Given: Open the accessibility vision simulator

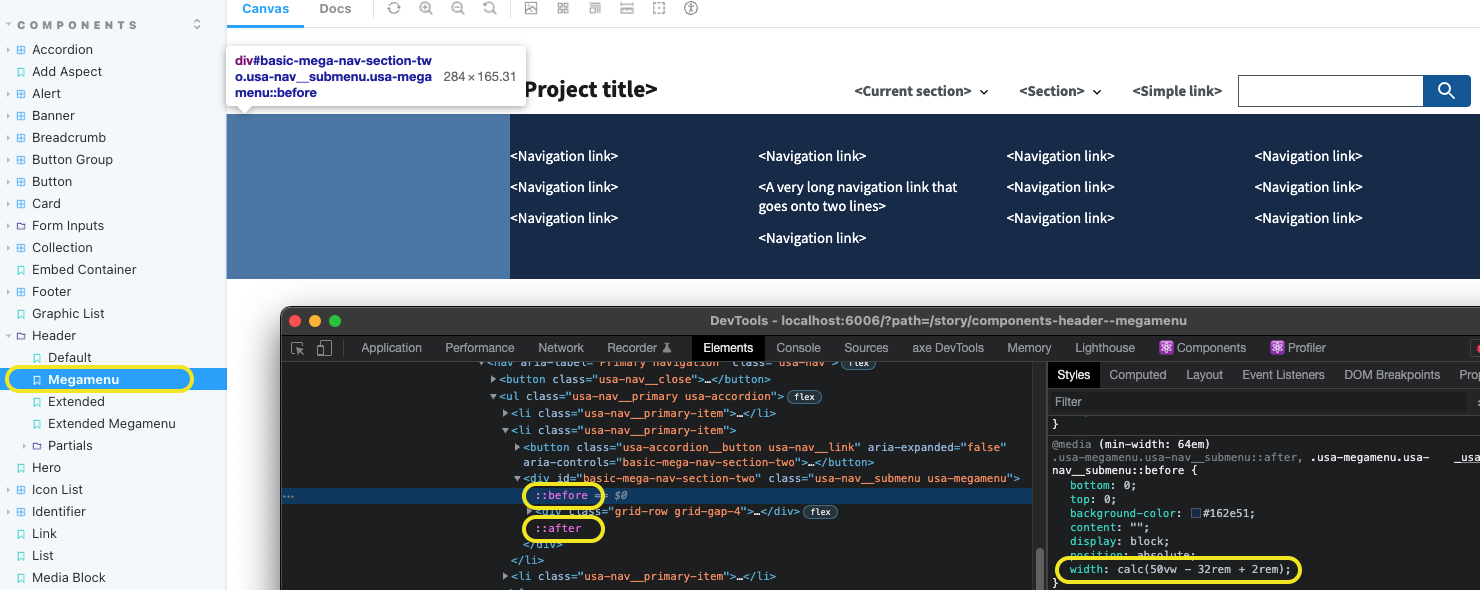Looking at the screenshot, I should (x=691, y=8).
